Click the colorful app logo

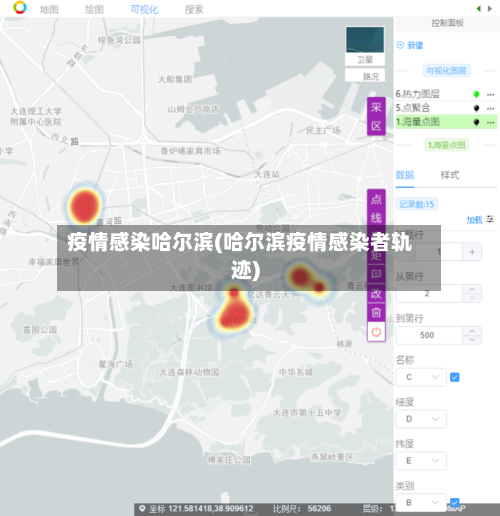[x=20, y=8]
